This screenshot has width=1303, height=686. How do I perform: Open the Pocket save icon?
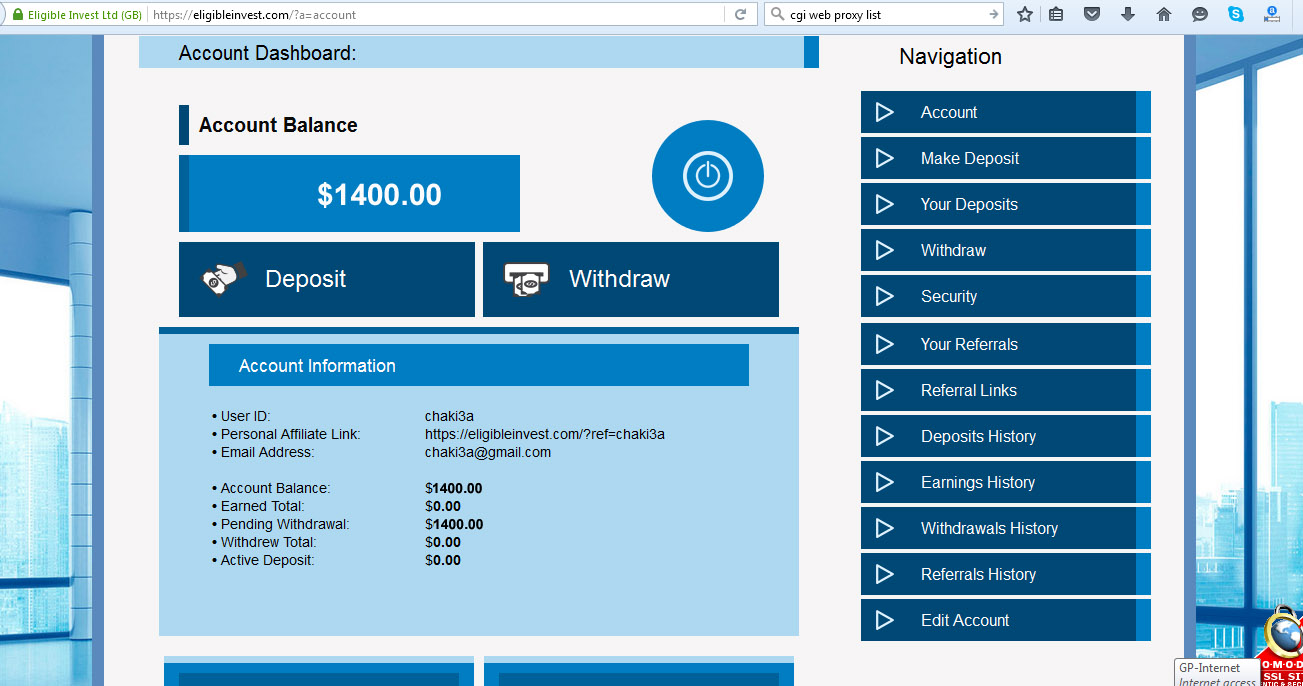[x=1092, y=15]
